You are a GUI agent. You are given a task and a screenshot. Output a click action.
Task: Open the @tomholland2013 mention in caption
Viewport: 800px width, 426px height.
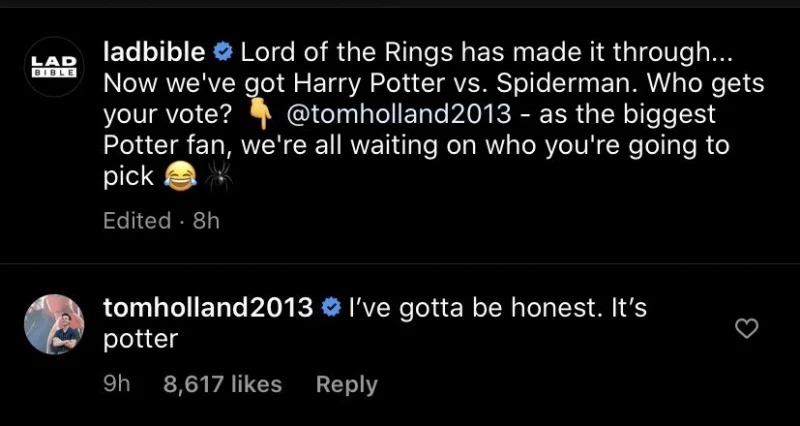pyautogui.click(x=400, y=115)
